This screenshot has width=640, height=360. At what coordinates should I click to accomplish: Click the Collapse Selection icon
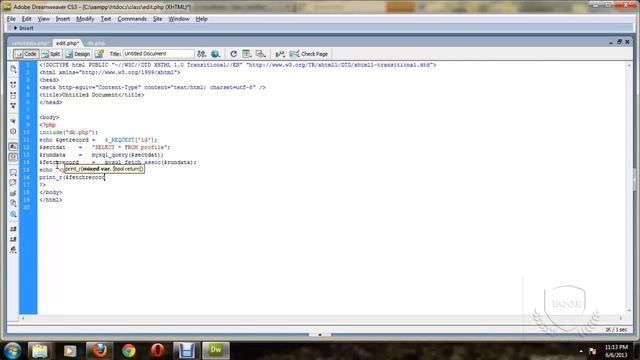[x=13, y=95]
